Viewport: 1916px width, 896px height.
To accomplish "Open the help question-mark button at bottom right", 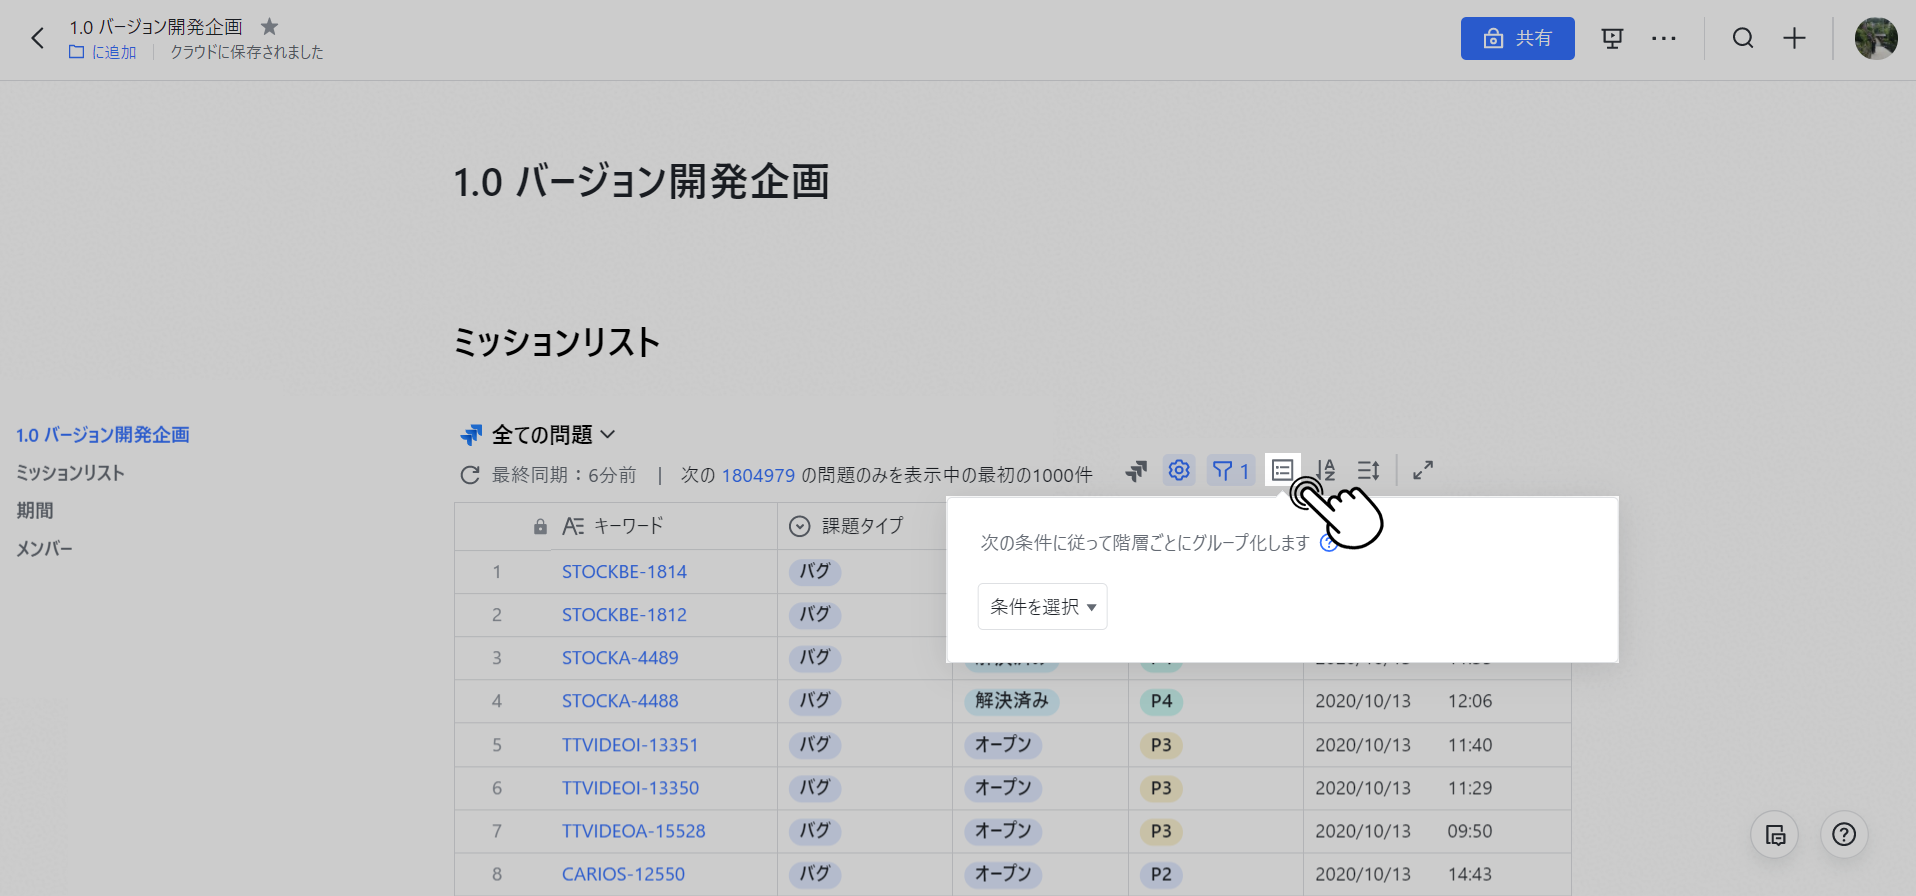I will pos(1844,835).
